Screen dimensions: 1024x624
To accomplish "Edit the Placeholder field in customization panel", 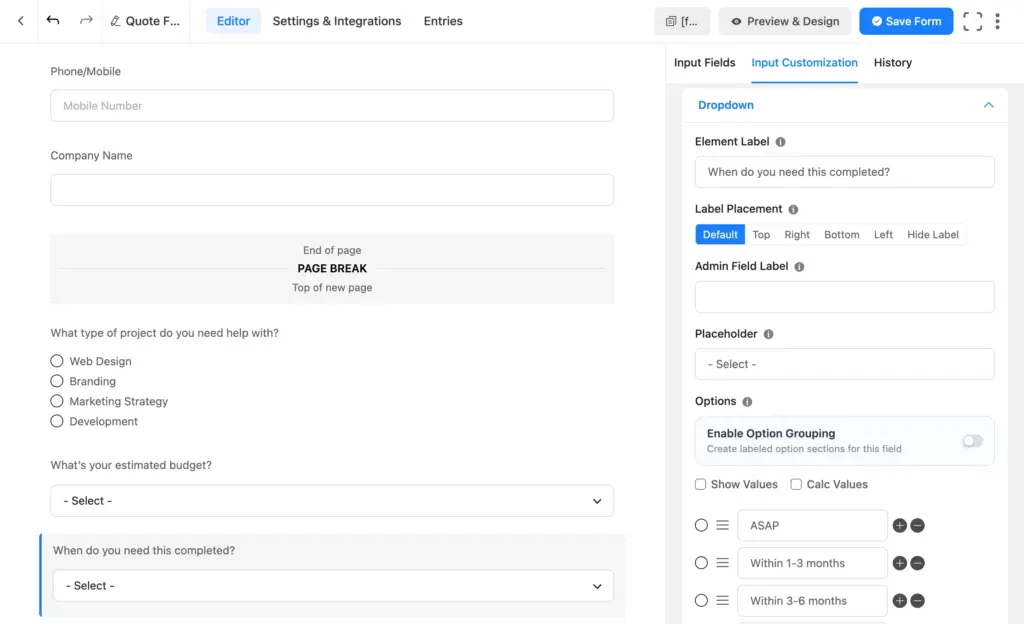I will point(844,364).
